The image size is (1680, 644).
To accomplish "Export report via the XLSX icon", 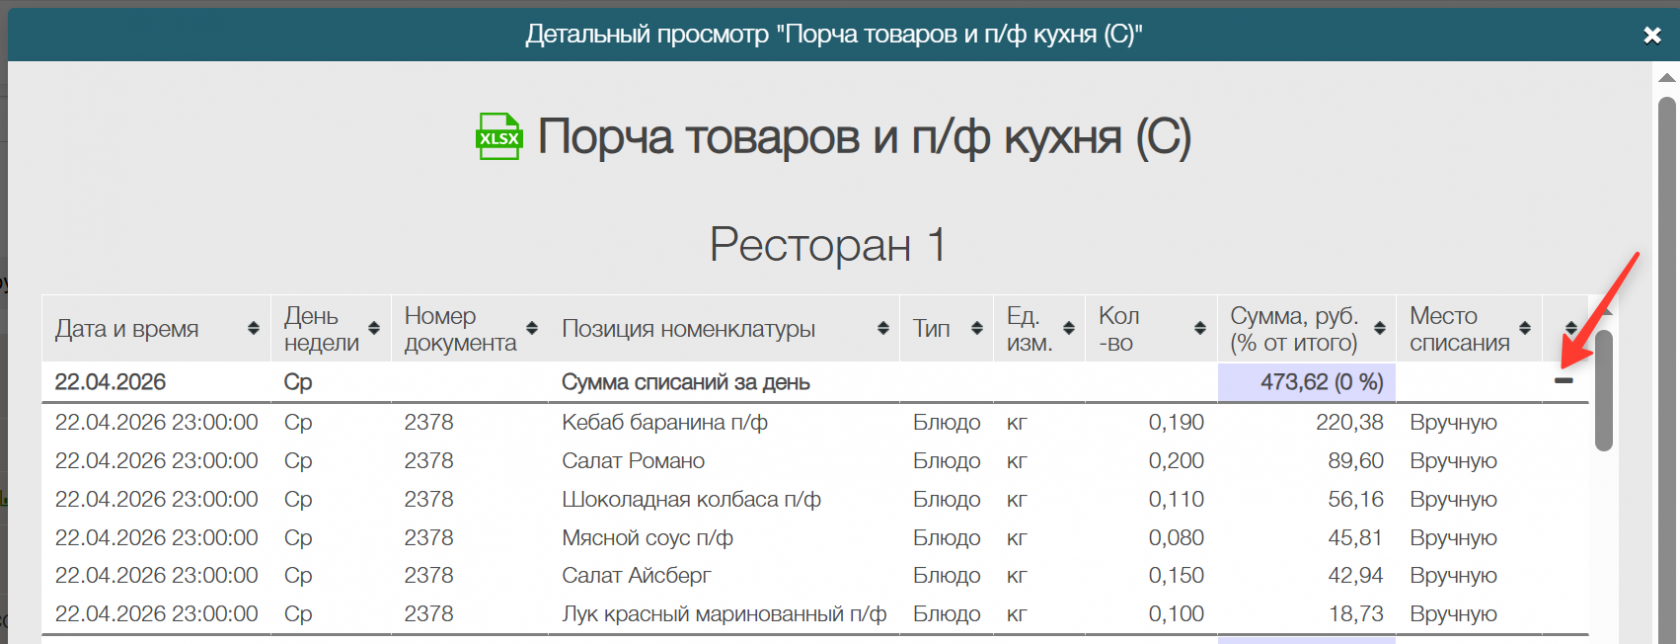I will (x=499, y=137).
